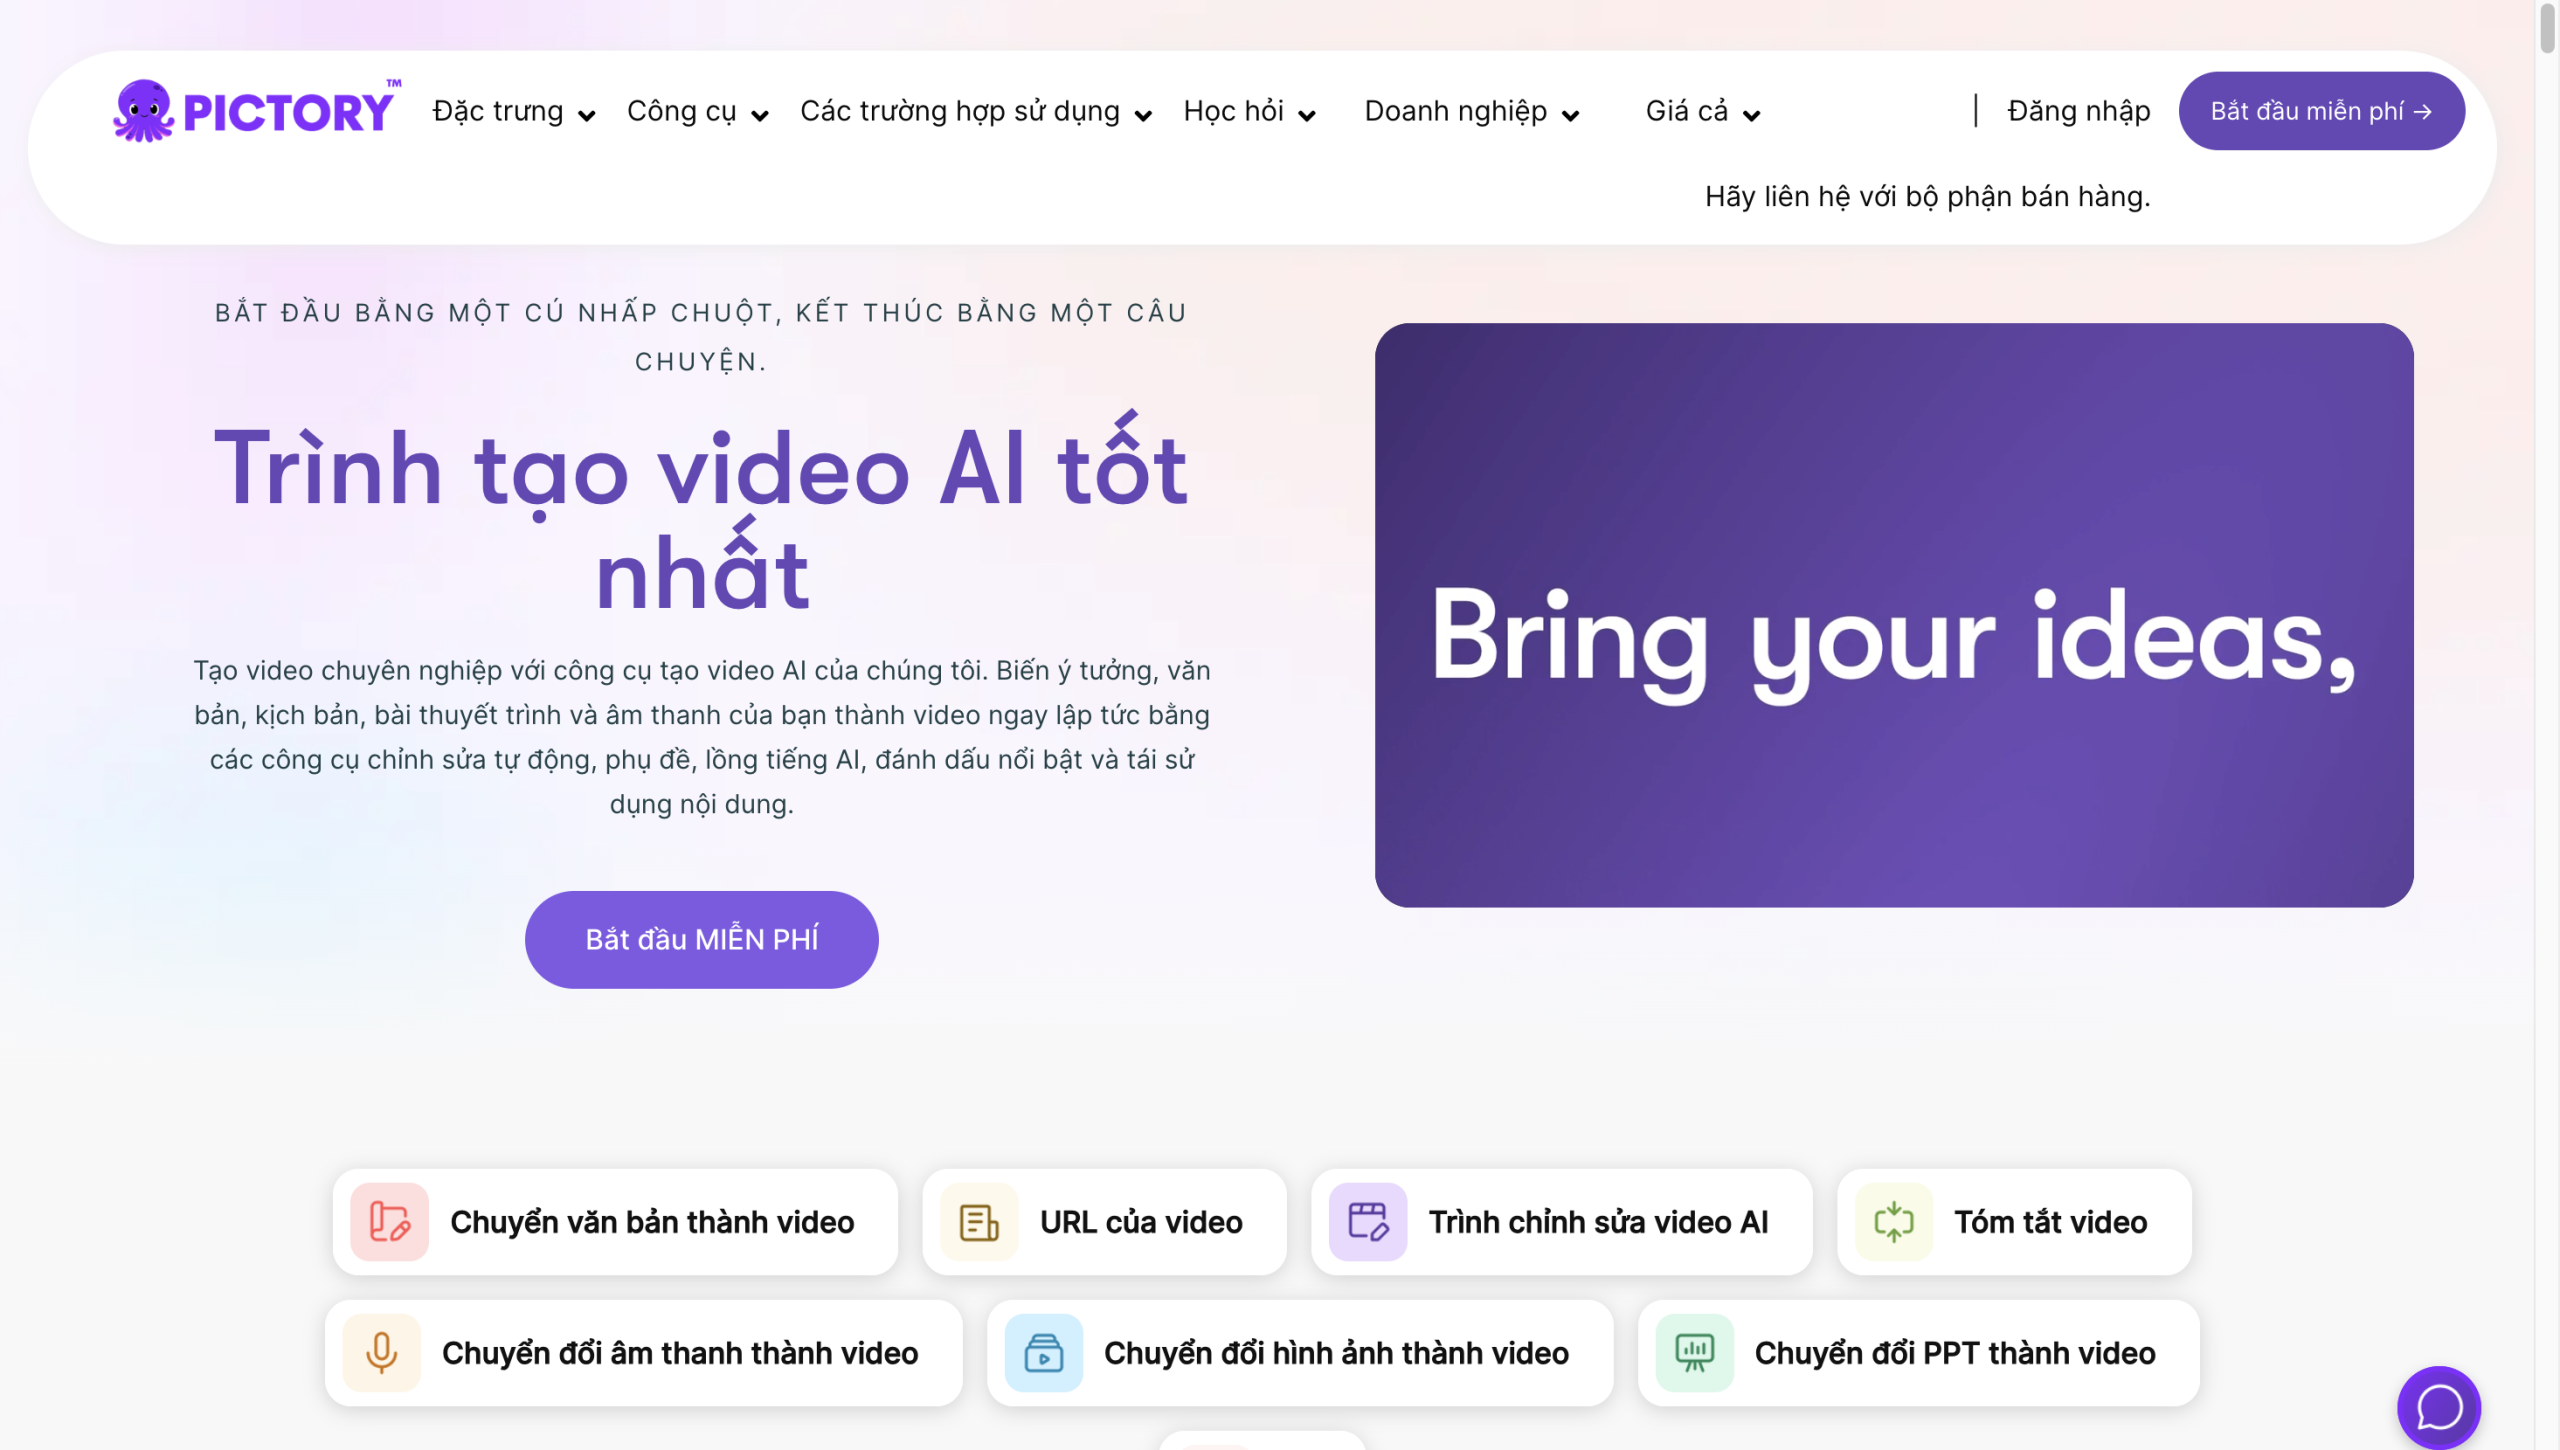
Task: Click the Đăng nhập link
Action: tap(2077, 111)
